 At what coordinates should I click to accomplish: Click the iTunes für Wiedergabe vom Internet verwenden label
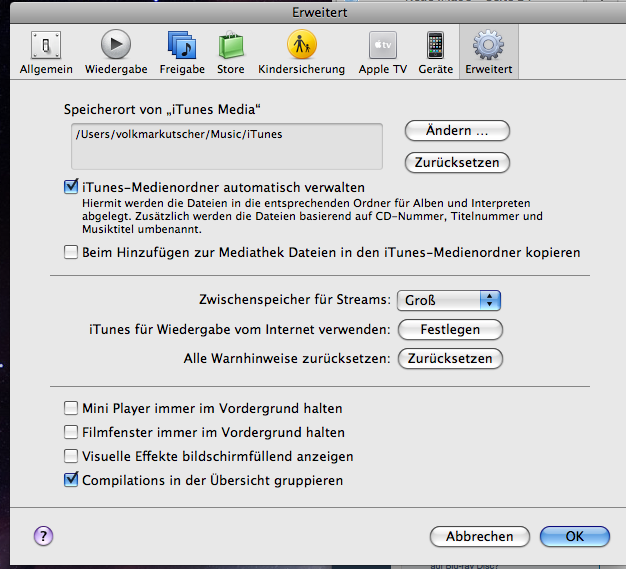point(240,329)
